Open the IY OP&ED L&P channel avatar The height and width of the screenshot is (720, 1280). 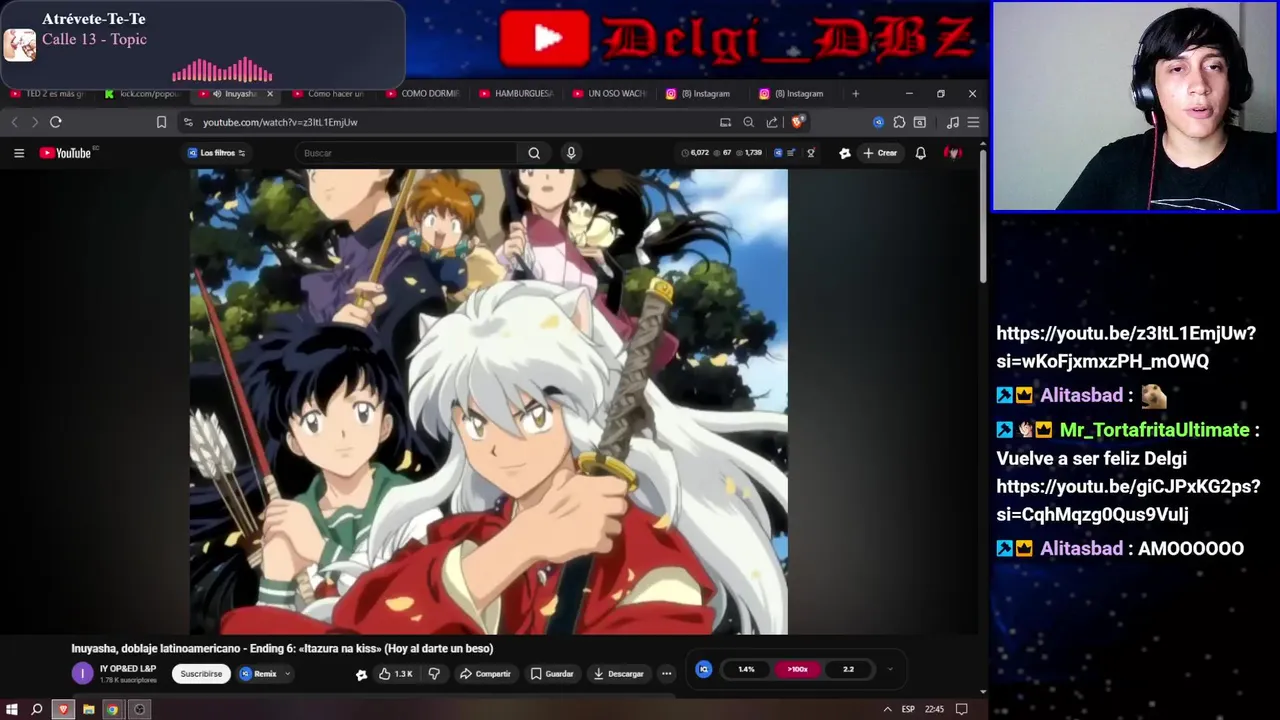[x=82, y=674]
